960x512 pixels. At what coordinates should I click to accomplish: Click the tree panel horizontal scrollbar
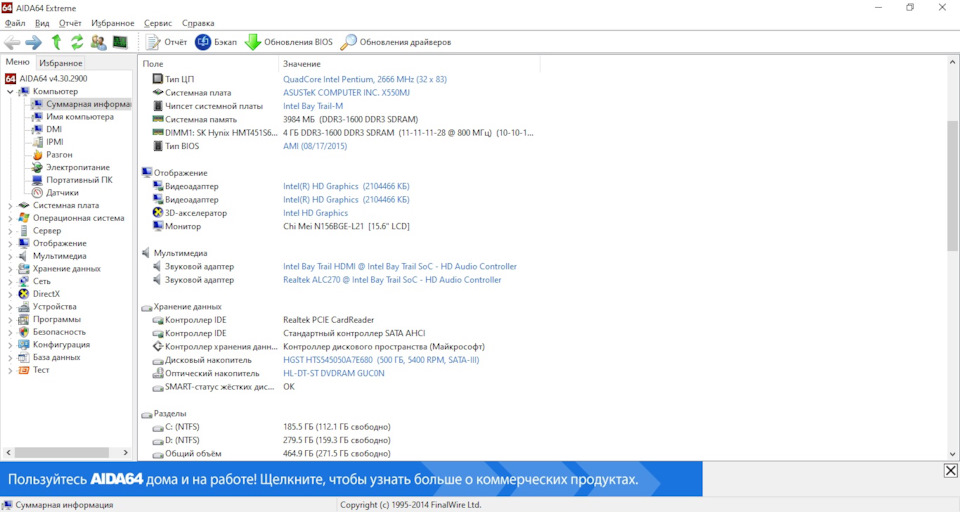click(62, 453)
